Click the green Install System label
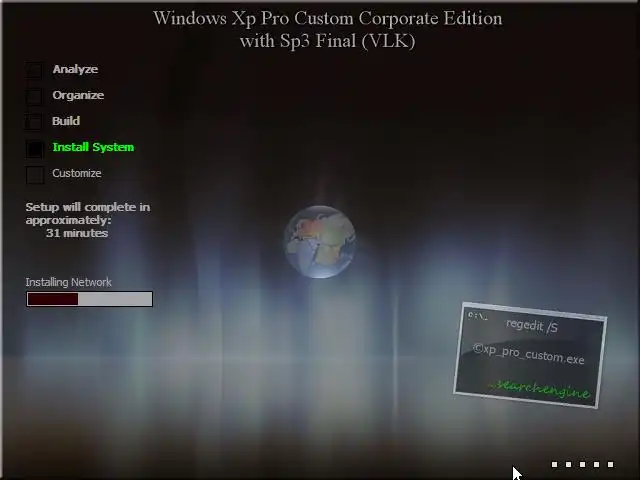The image size is (640, 480). tap(93, 147)
